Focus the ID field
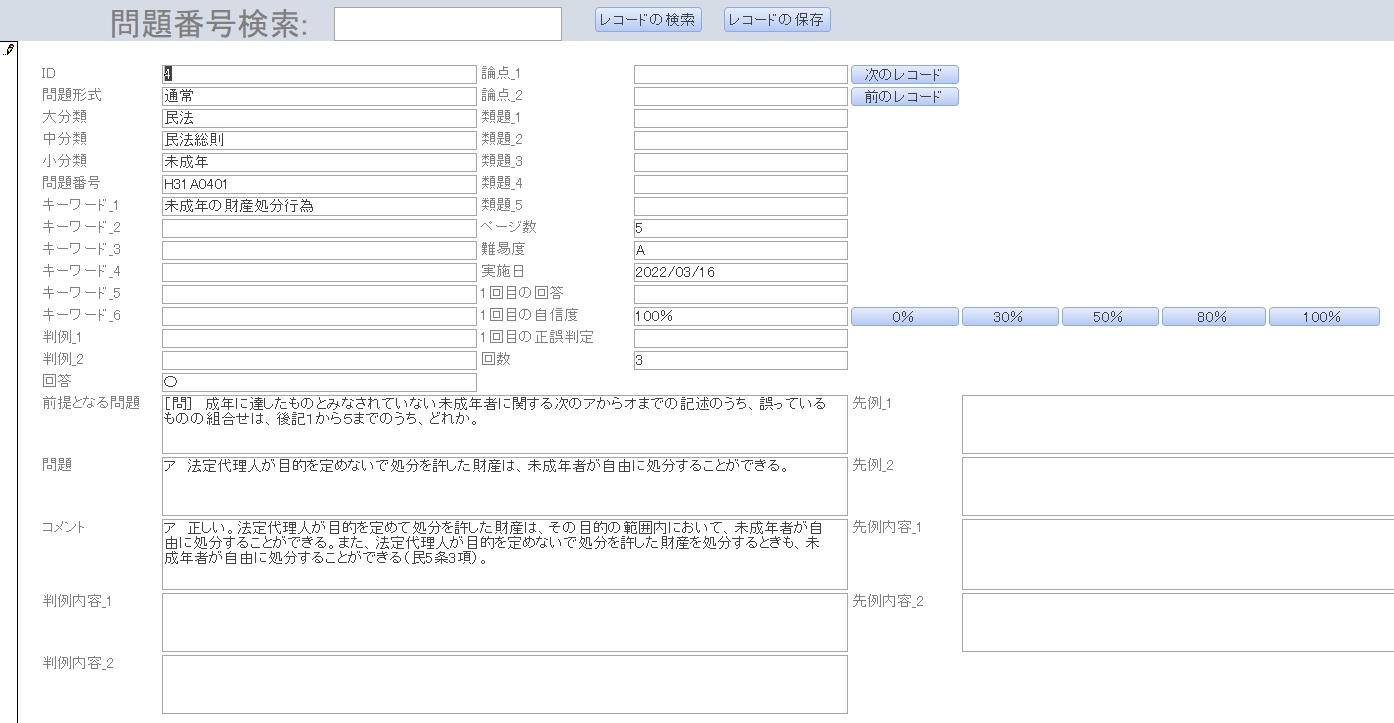 (x=318, y=75)
